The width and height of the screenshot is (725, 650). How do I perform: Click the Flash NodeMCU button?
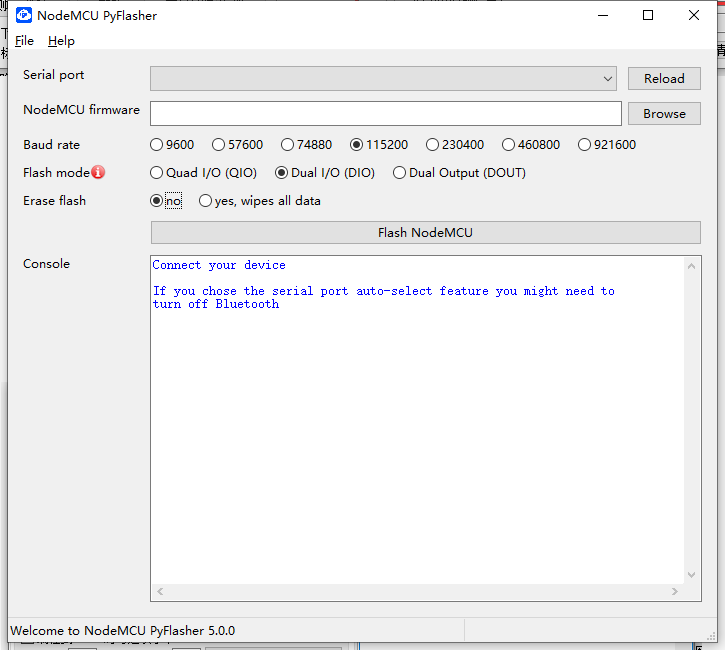pyautogui.click(x=425, y=233)
